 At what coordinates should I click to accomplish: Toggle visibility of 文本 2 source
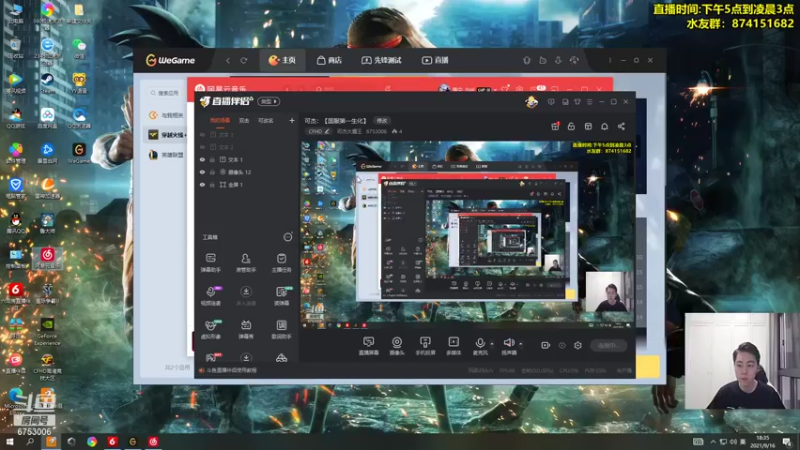[203, 147]
